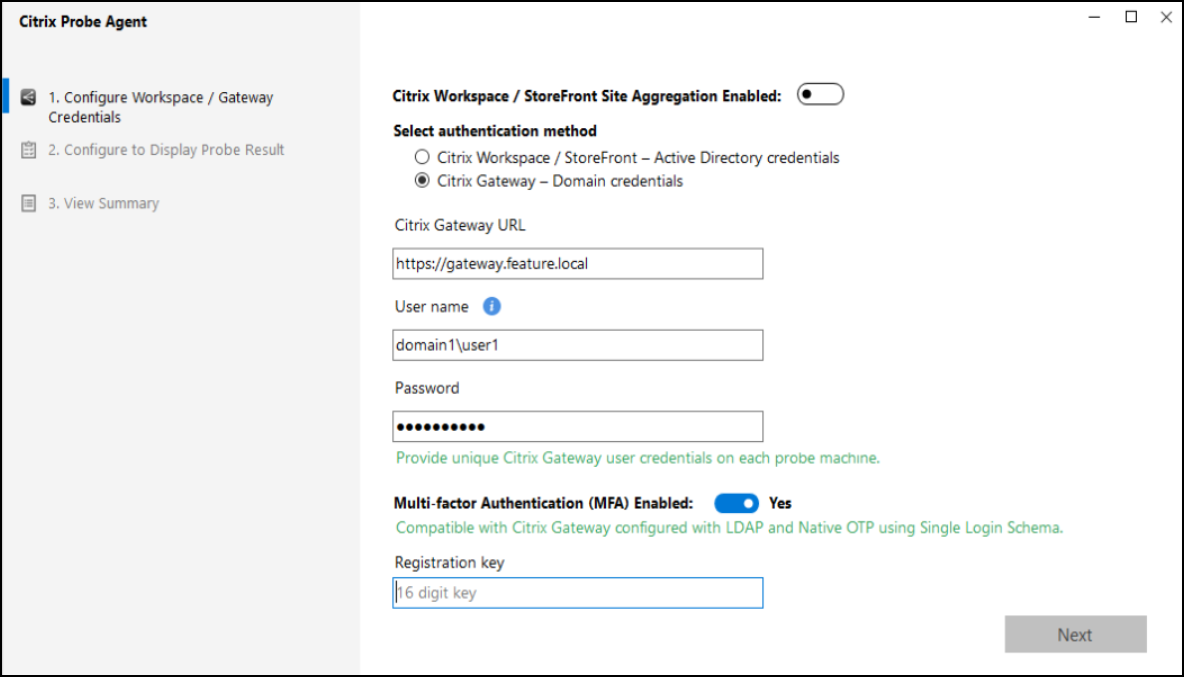Viewport: 1184px width, 677px height.
Task: Go to step 2 Configure to Display Probe Result
Action: pos(166,150)
